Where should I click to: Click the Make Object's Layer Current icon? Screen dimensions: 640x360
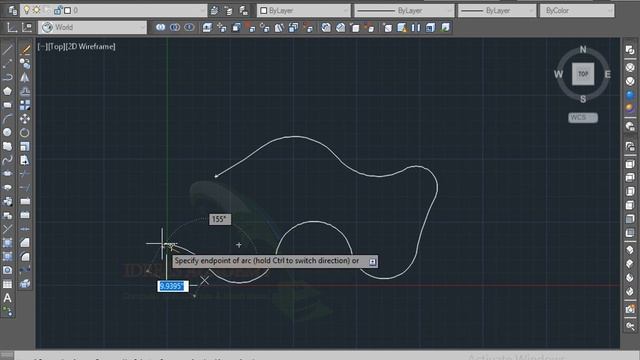pyautogui.click(x=214, y=10)
